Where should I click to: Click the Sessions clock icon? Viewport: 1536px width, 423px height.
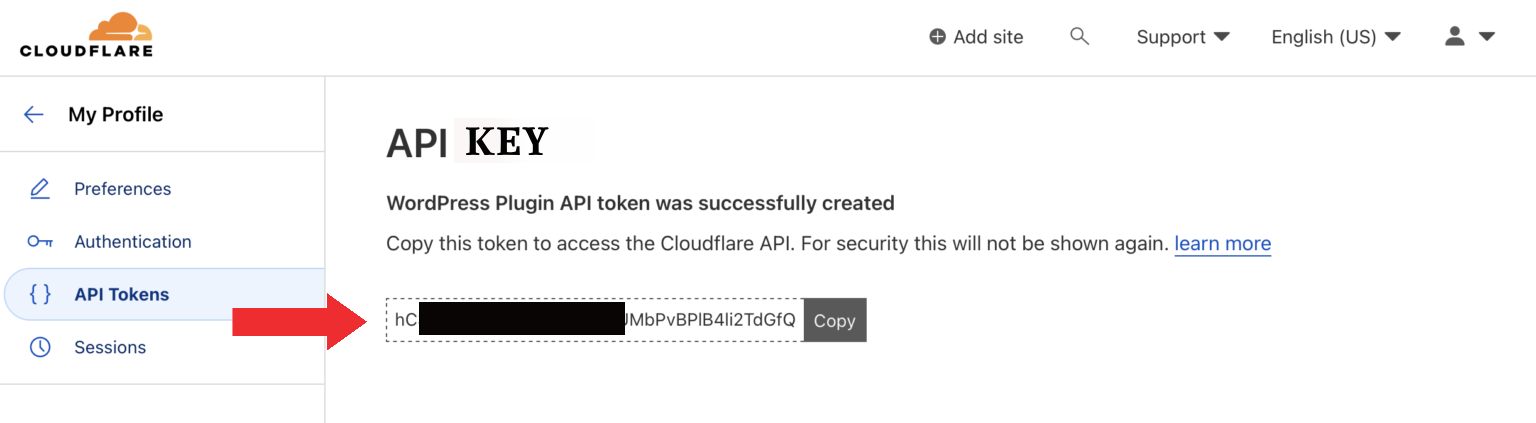tap(40, 348)
